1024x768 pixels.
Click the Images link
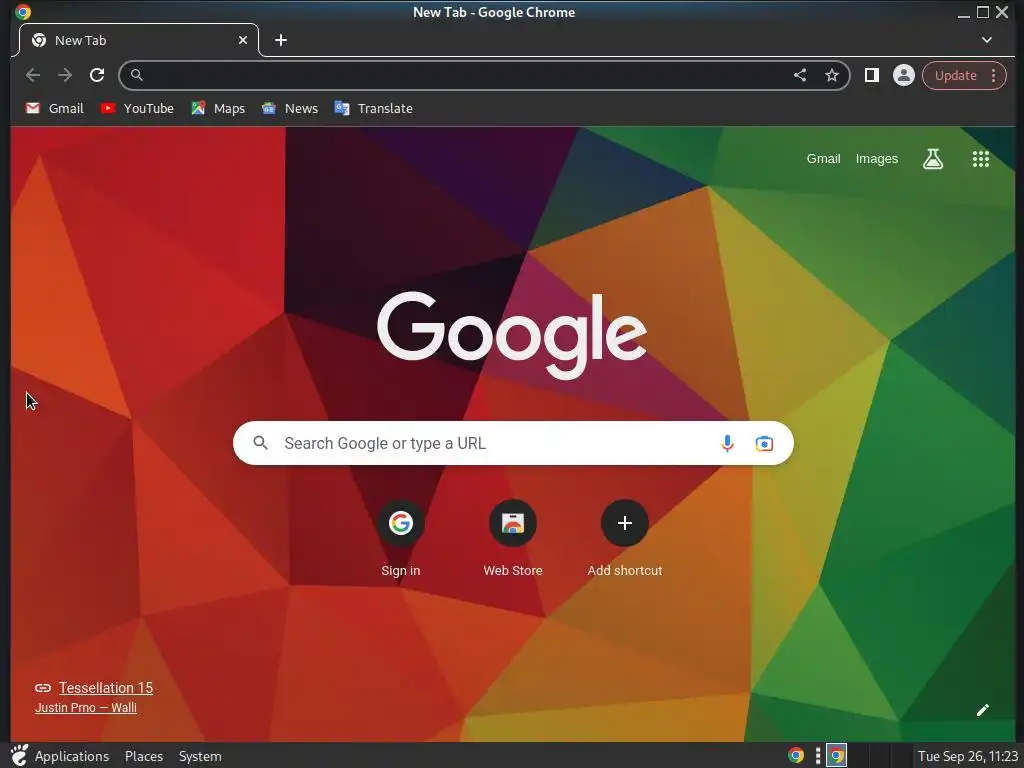(876, 159)
